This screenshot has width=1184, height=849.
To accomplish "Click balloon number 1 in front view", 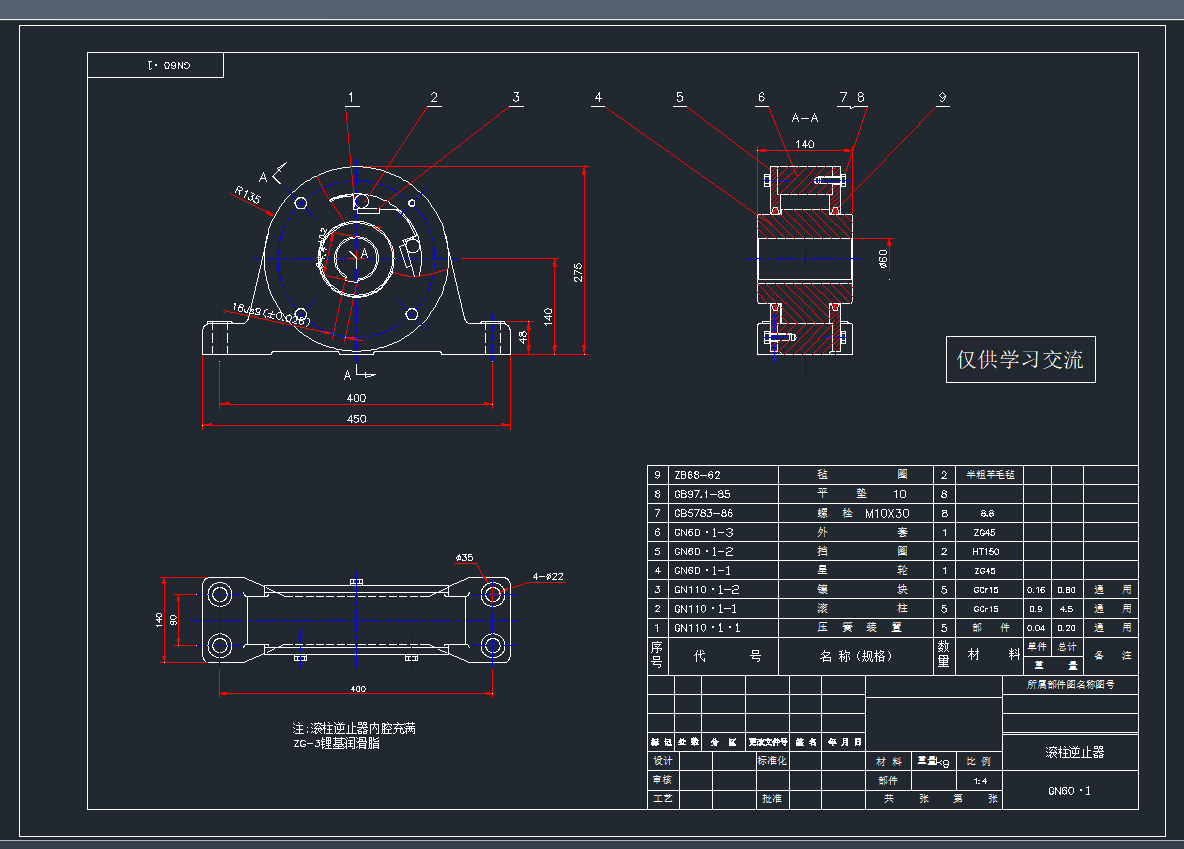I will [351, 98].
